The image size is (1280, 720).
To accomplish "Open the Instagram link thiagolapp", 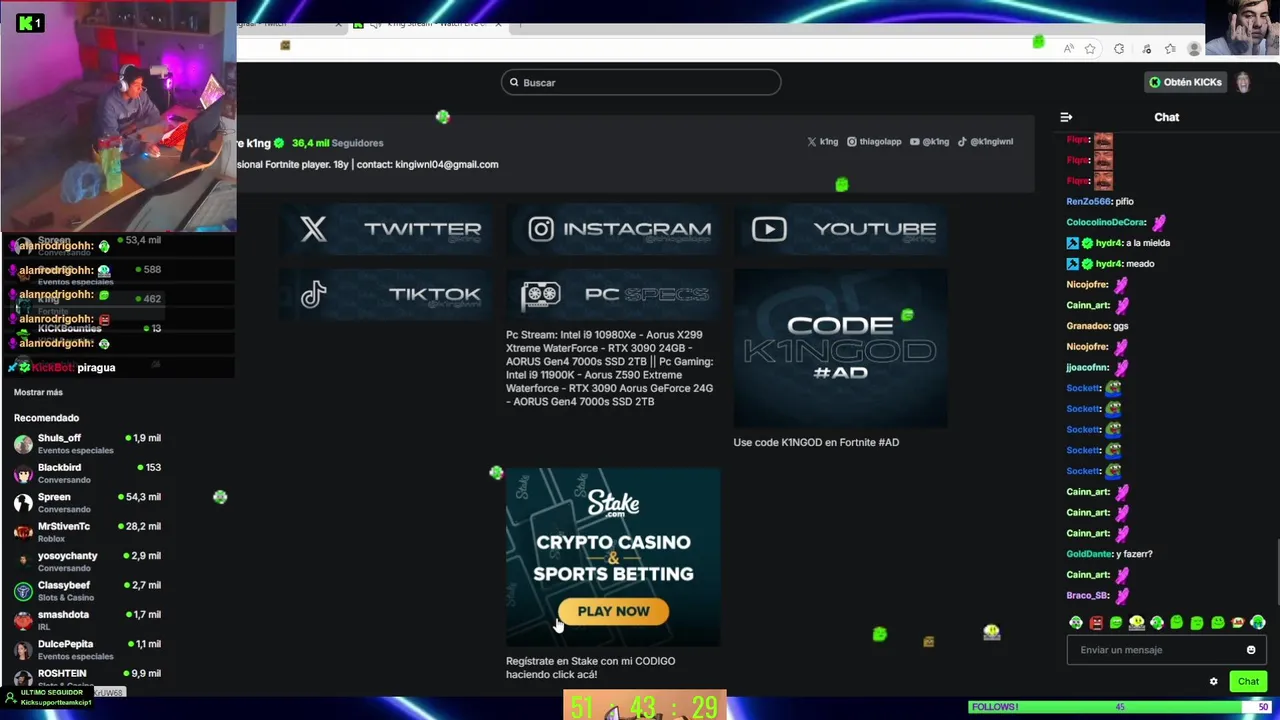I will 874,142.
